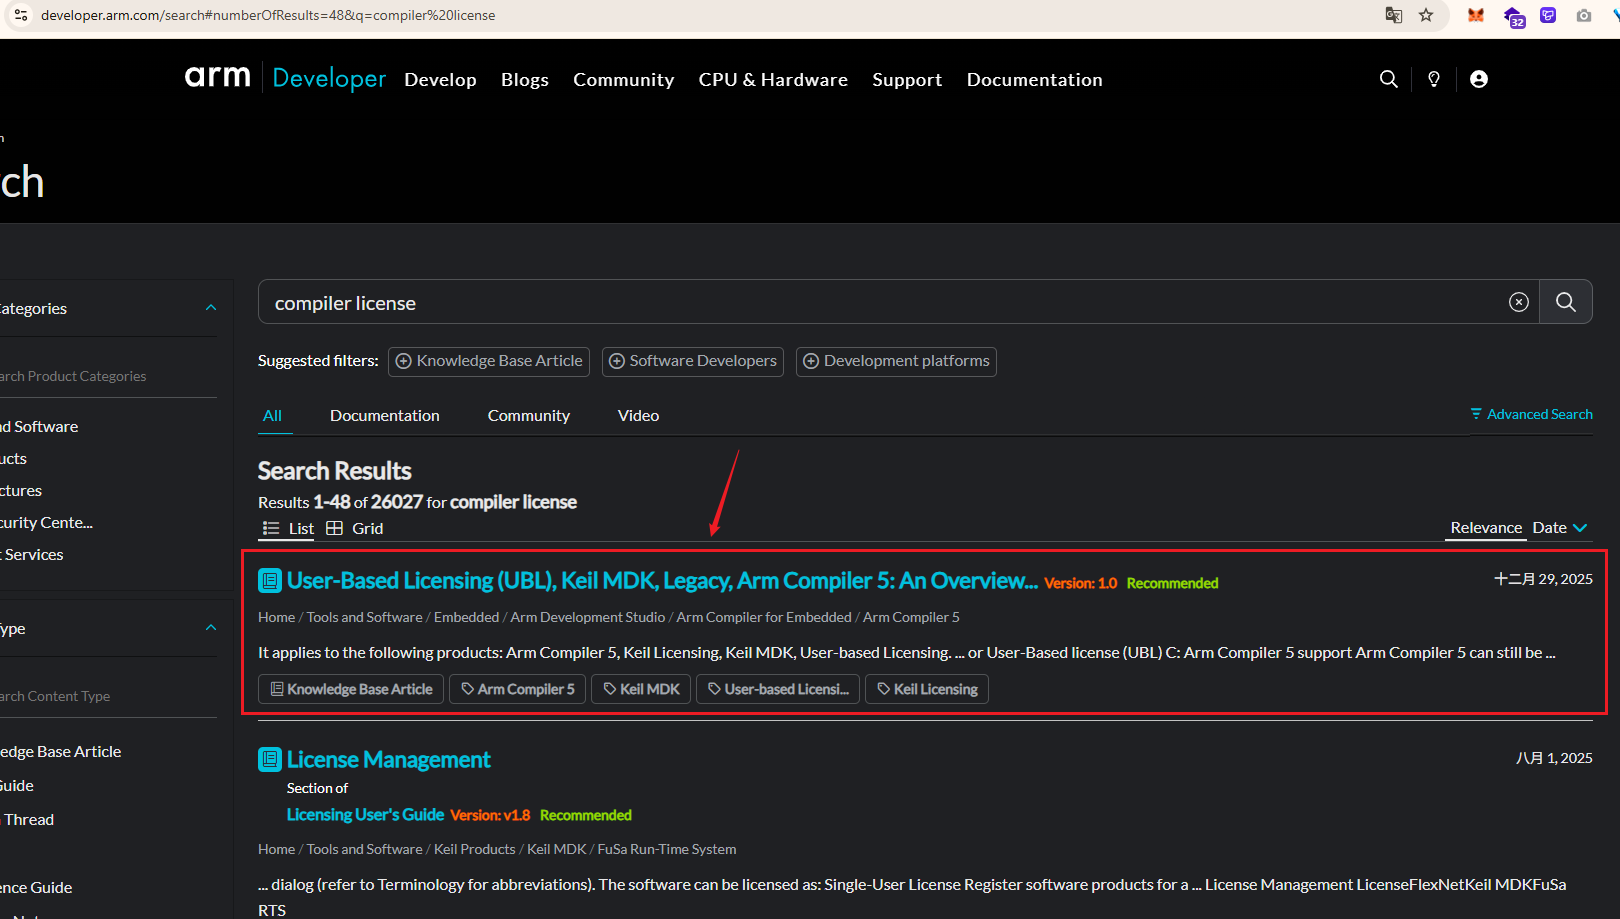
Task: Switch results to Grid view
Action: [x=355, y=528]
